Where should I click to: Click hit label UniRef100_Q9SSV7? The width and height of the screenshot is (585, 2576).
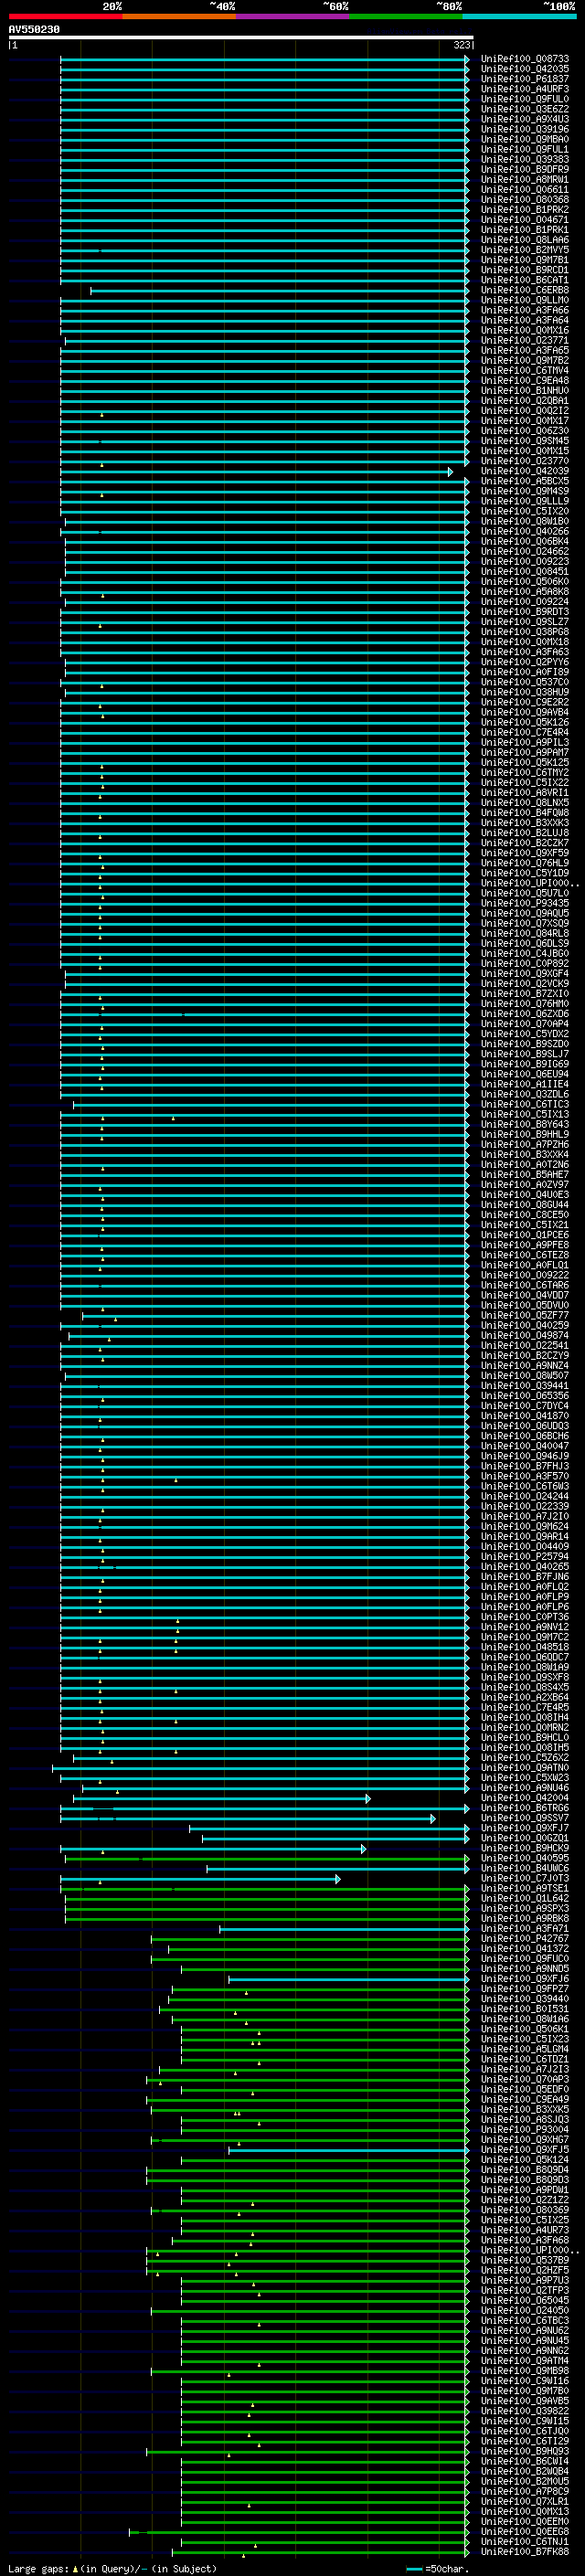[x=525, y=1818]
